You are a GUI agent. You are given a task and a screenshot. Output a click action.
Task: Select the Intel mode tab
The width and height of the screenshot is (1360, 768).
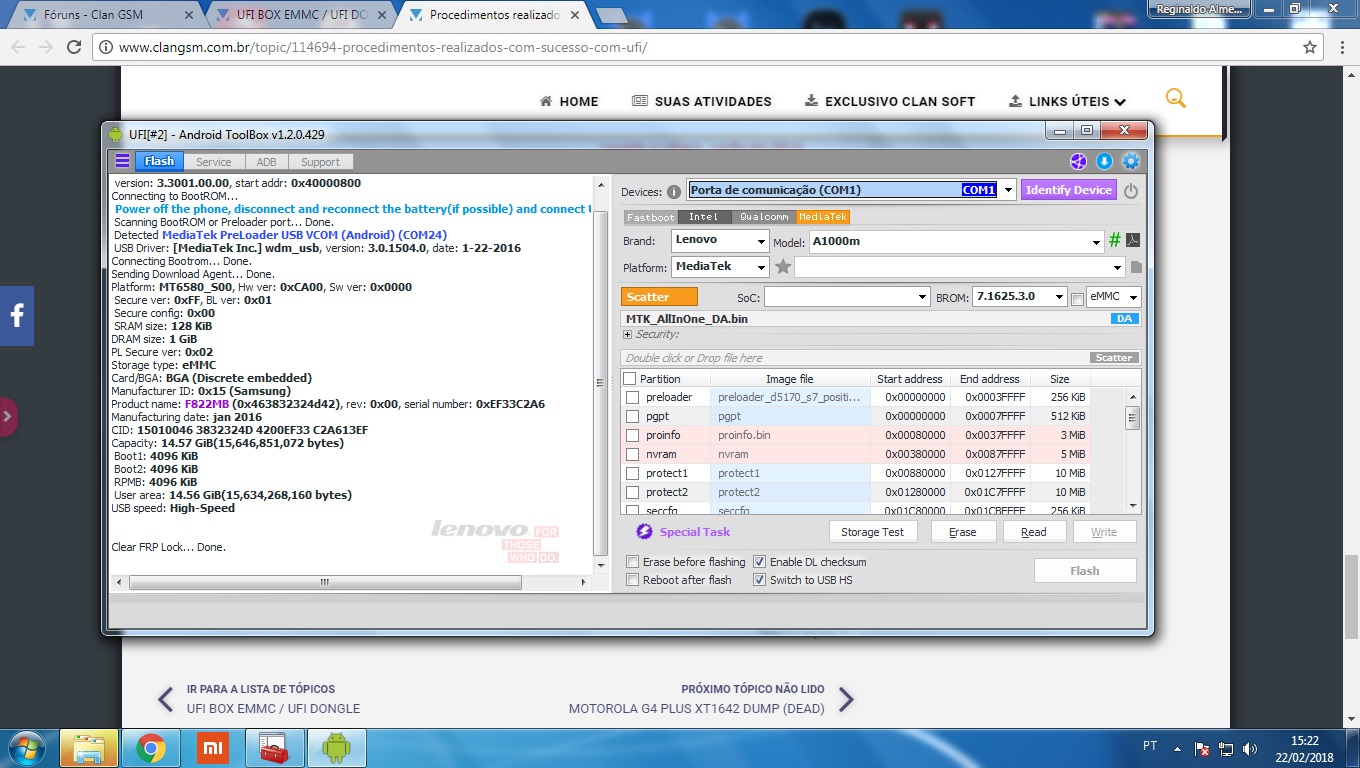704,217
